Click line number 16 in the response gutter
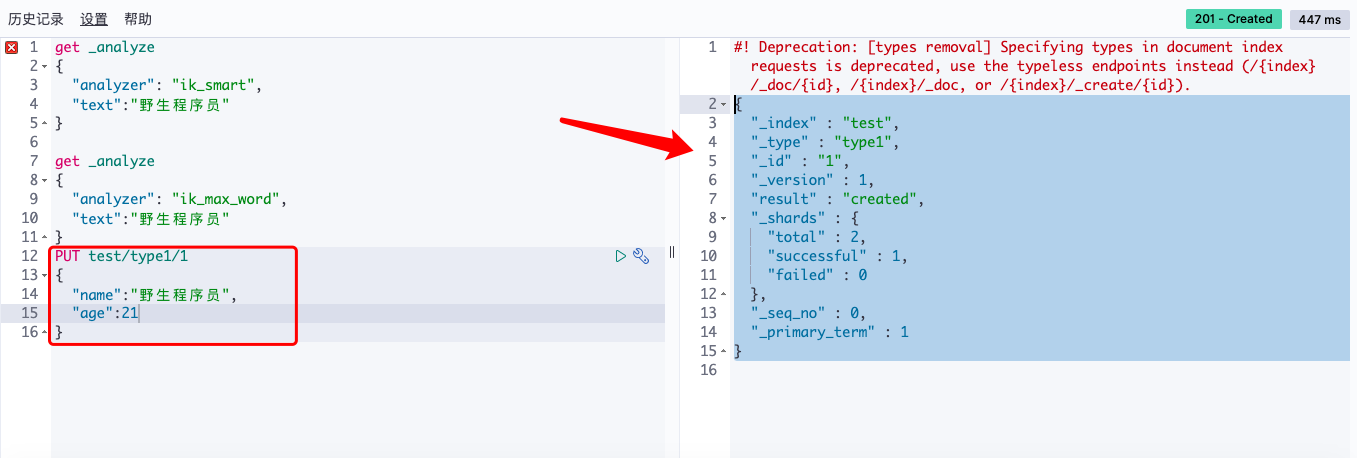This screenshot has height=458, width=1357. (709, 370)
